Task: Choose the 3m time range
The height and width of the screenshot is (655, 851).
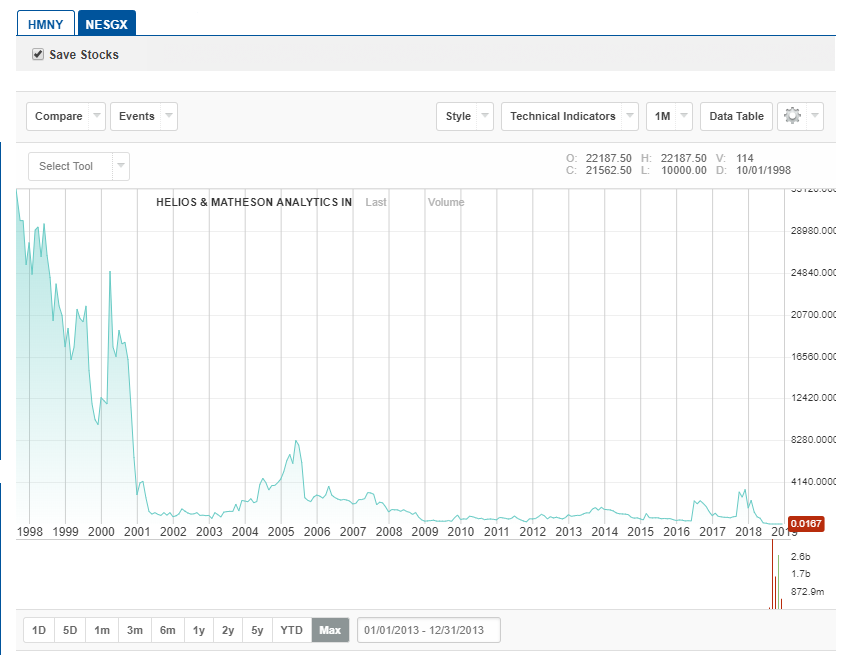Action: (x=135, y=630)
